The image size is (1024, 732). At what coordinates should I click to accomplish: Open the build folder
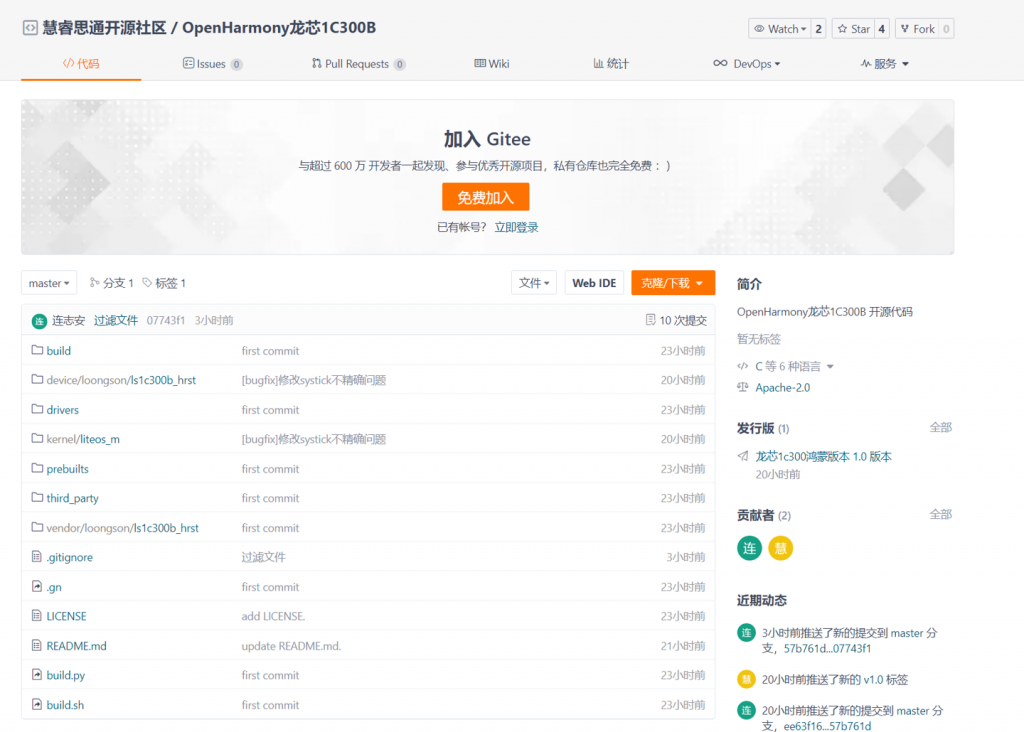[57, 351]
